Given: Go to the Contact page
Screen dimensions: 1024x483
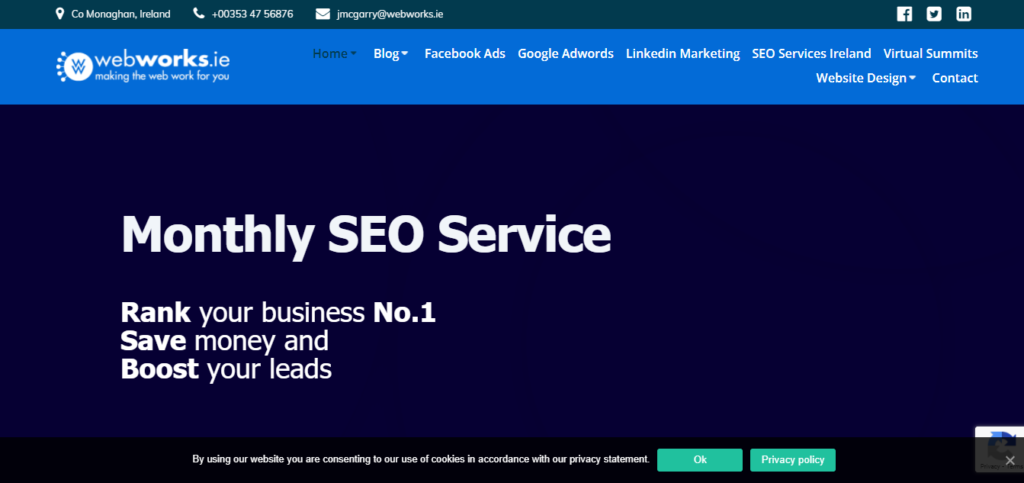Looking at the screenshot, I should coord(955,78).
